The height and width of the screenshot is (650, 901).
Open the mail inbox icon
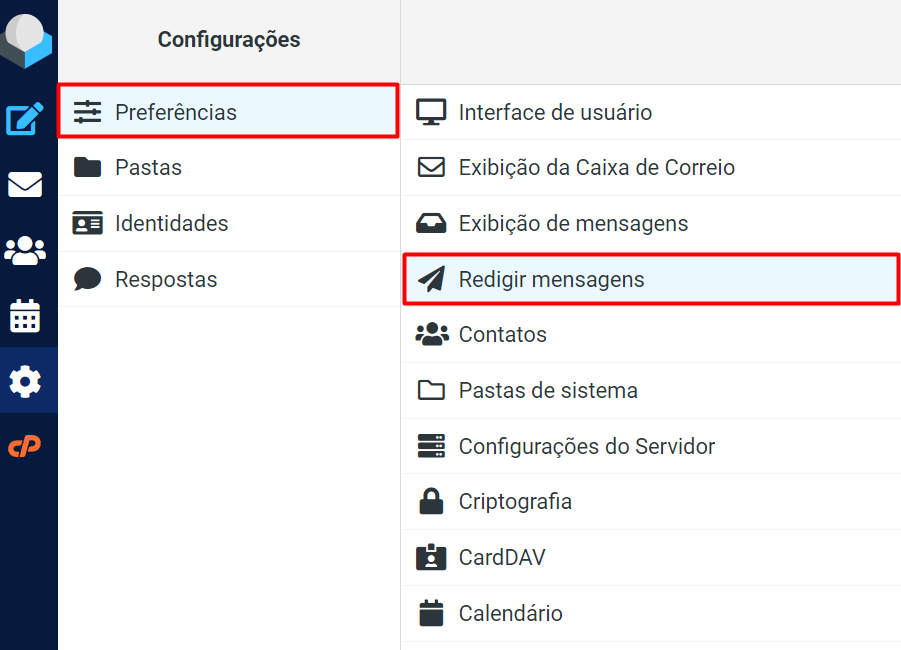[x=26, y=185]
